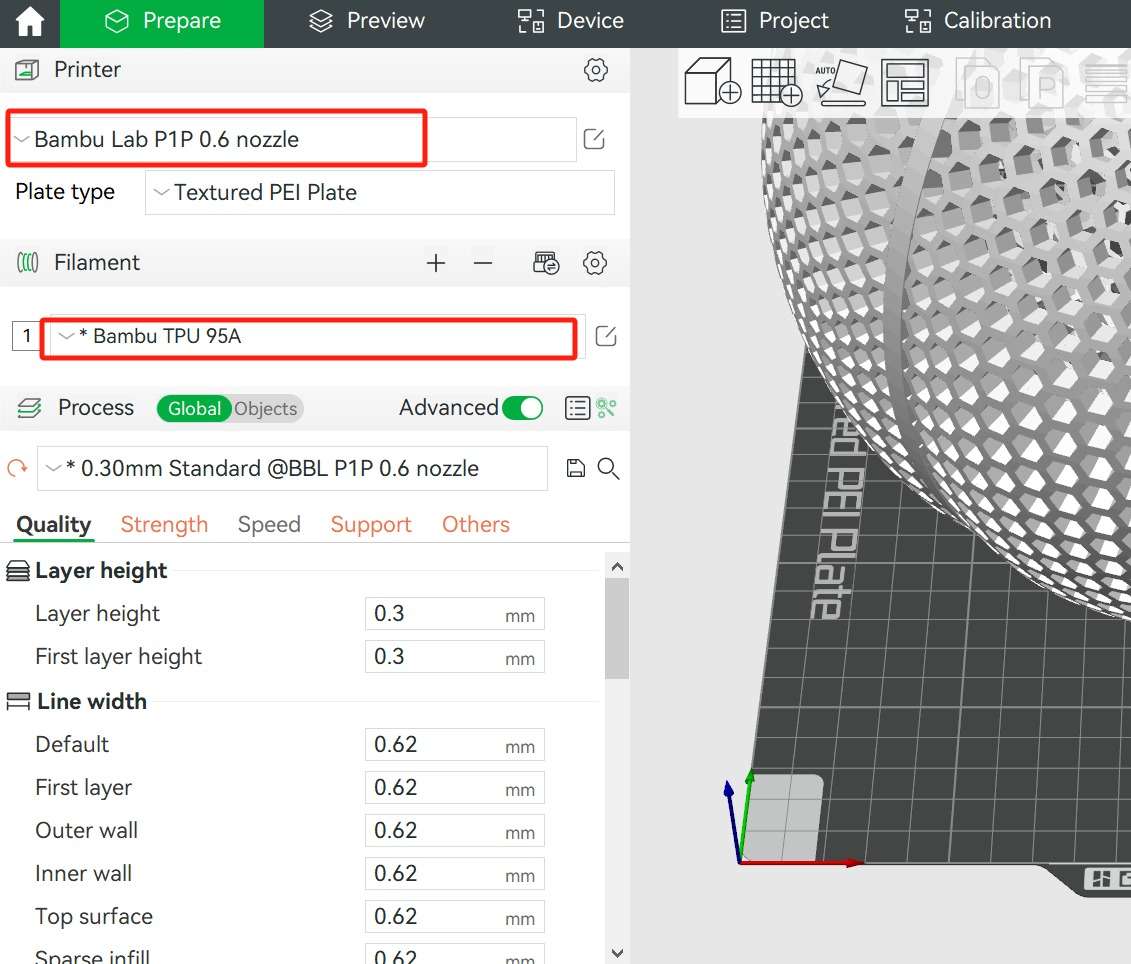1131x964 pixels.
Task: Click the Add cube primitive icon
Action: coord(712,82)
